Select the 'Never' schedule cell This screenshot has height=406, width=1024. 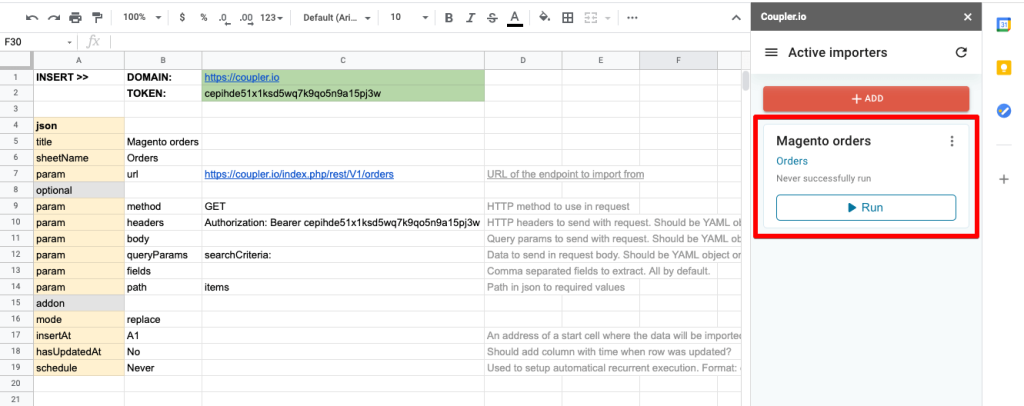coord(163,368)
